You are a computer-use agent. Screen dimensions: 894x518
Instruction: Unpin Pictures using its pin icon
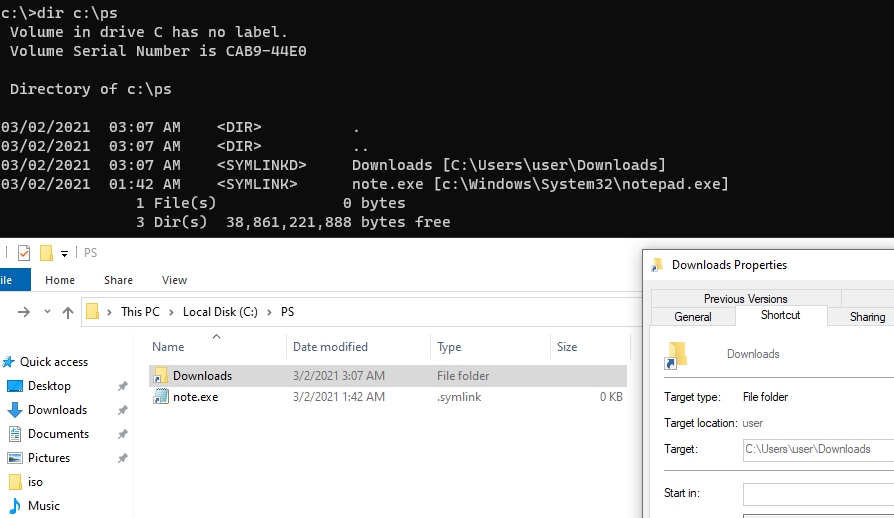coord(122,458)
